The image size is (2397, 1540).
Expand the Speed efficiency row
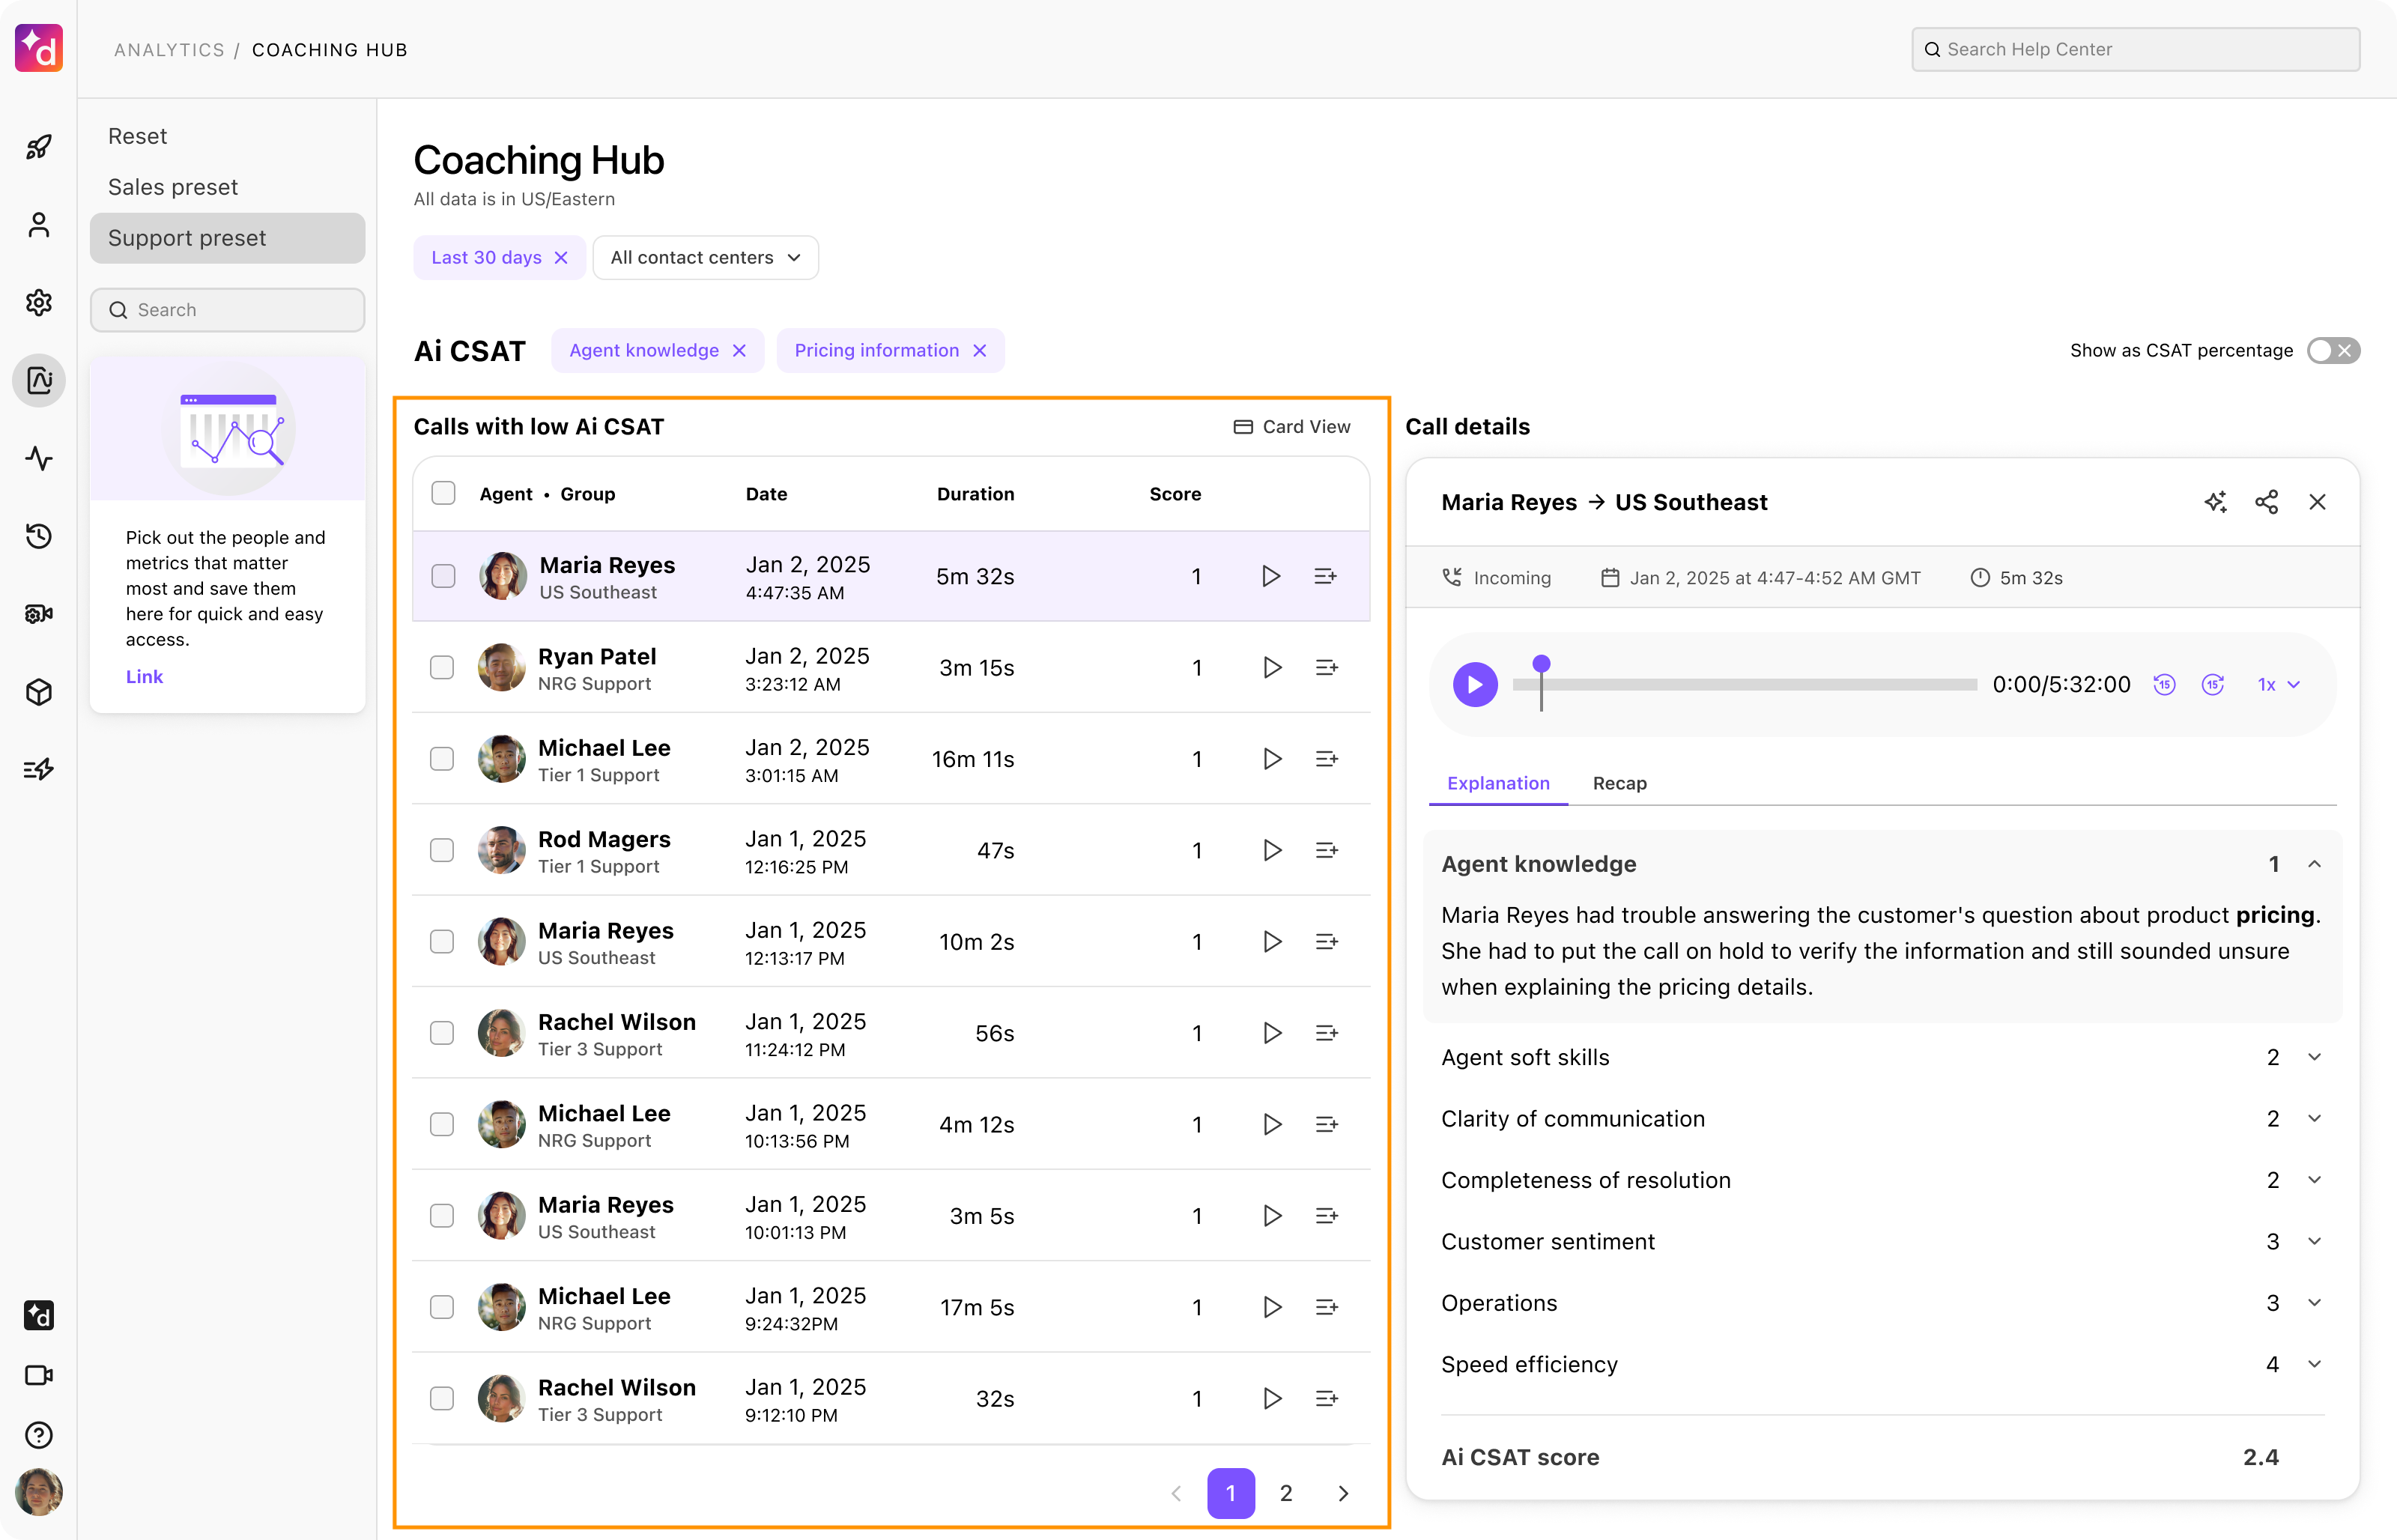2314,1365
